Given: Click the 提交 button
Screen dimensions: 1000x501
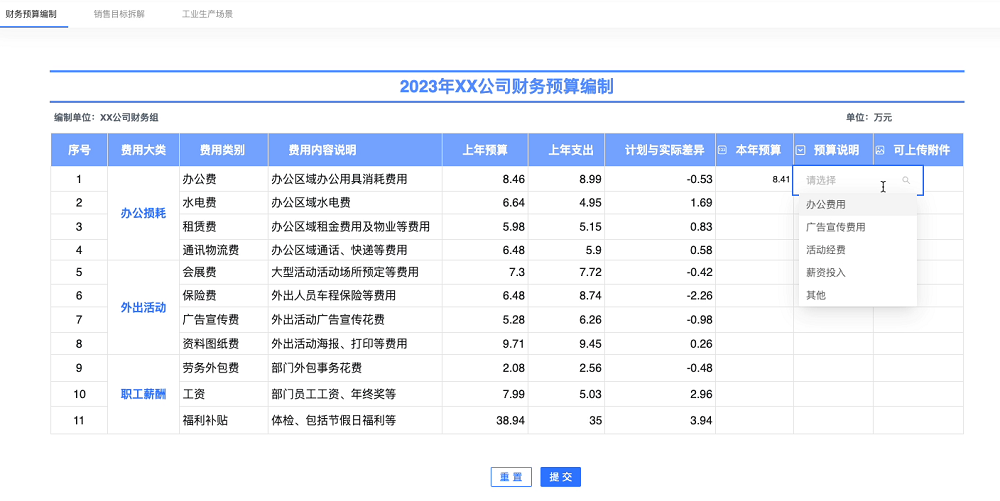Looking at the screenshot, I should 560,478.
